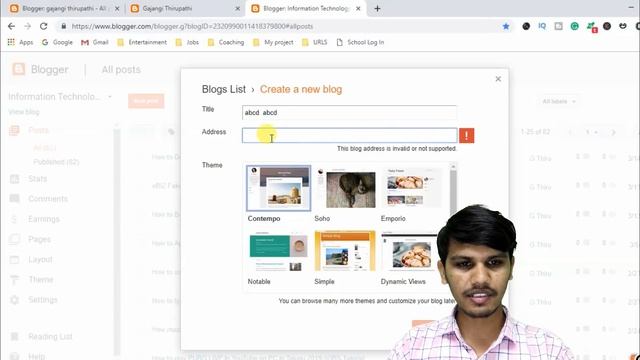The image size is (640, 360).
Task: Open the My project bookmarks folder
Action: pos(273,42)
